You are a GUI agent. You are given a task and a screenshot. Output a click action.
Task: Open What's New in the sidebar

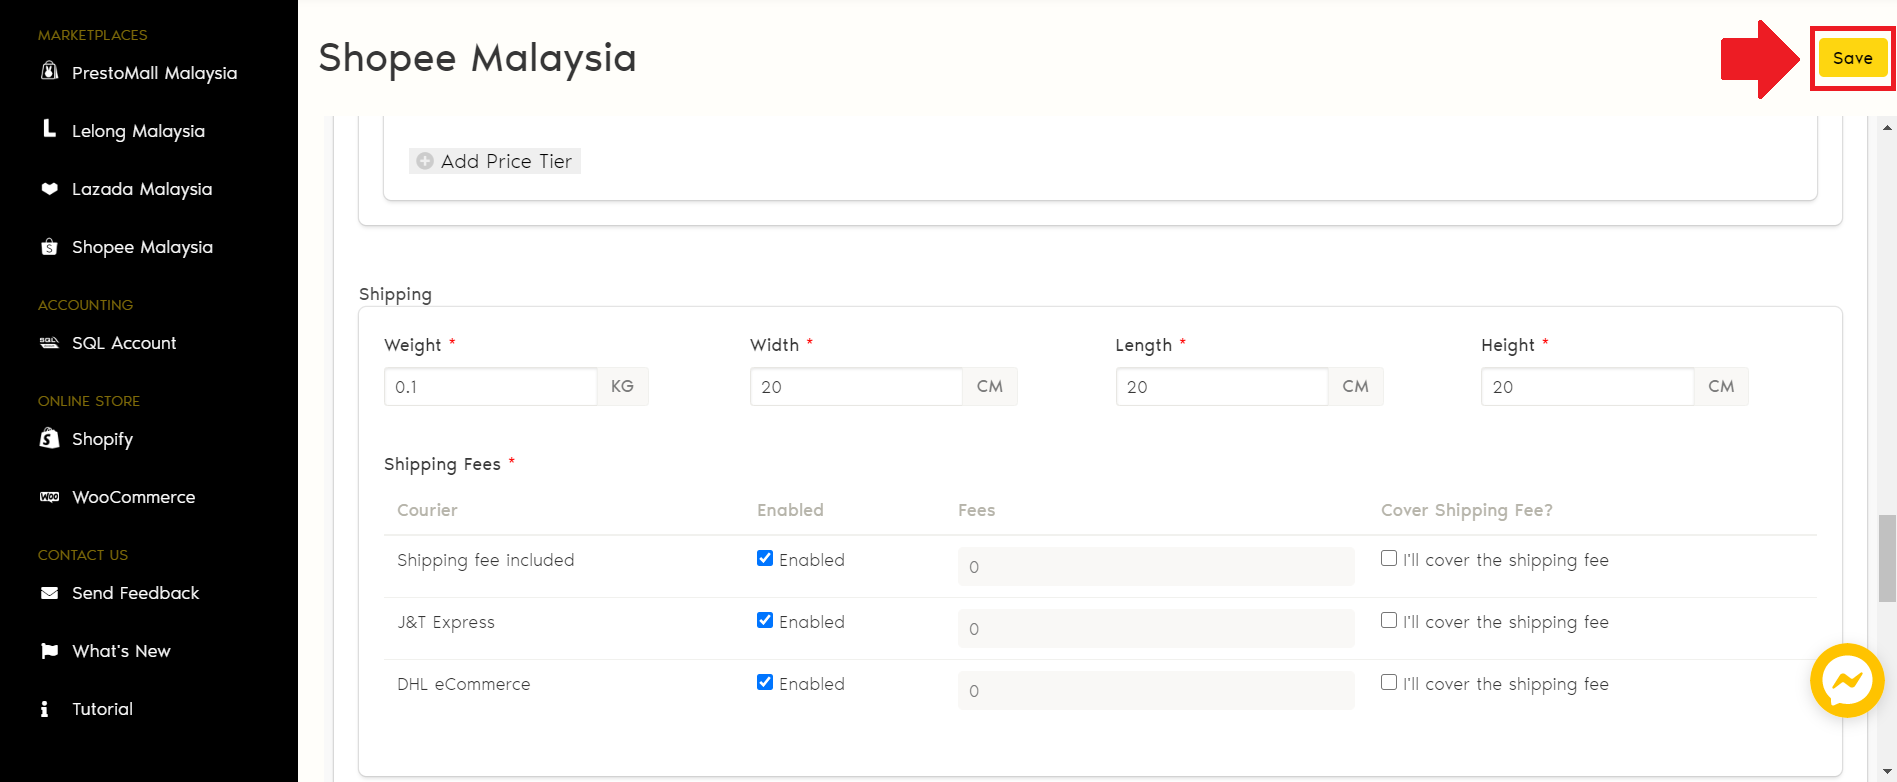point(121,651)
